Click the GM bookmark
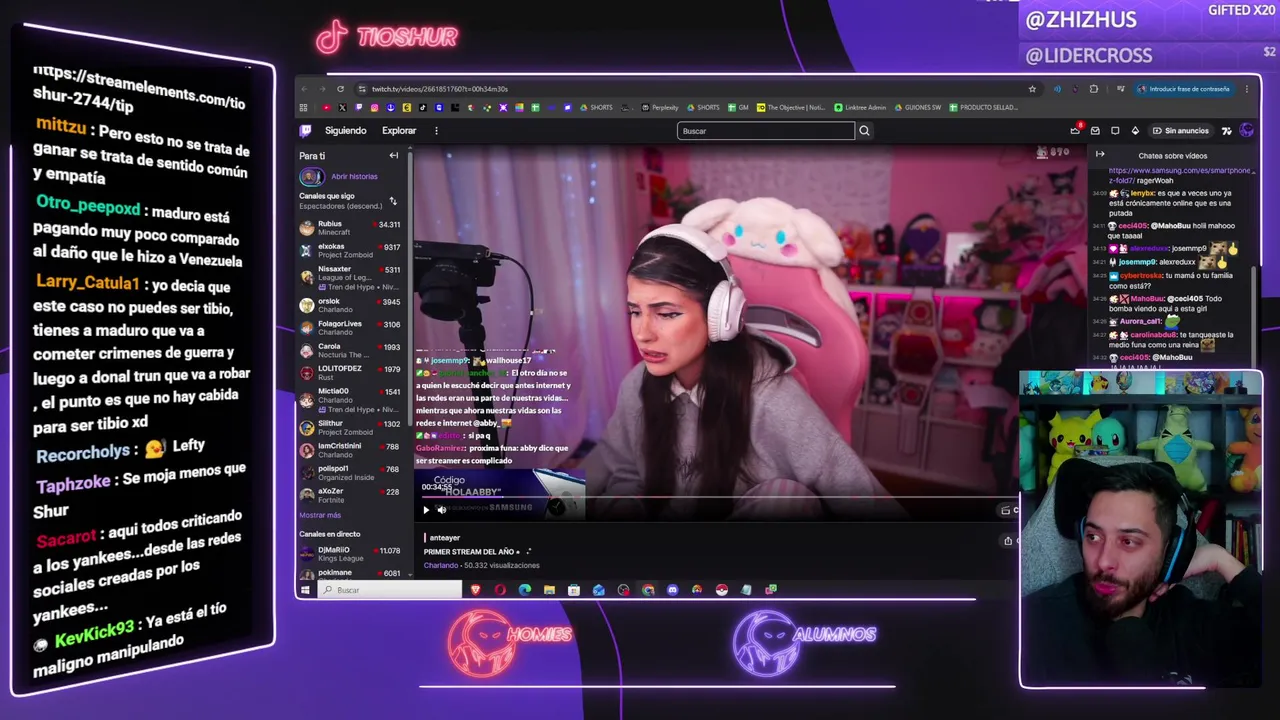Viewport: 1280px width, 720px height. pos(739,107)
